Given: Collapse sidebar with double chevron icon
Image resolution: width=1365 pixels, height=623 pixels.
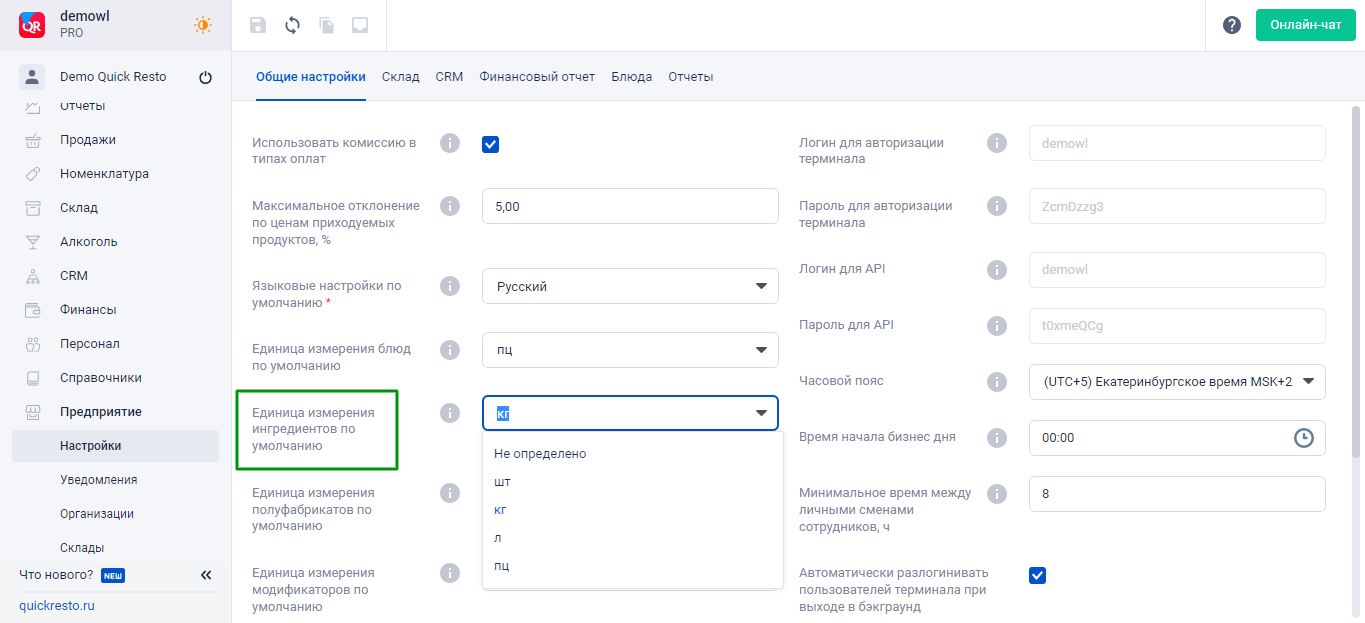Looking at the screenshot, I should click(206, 575).
